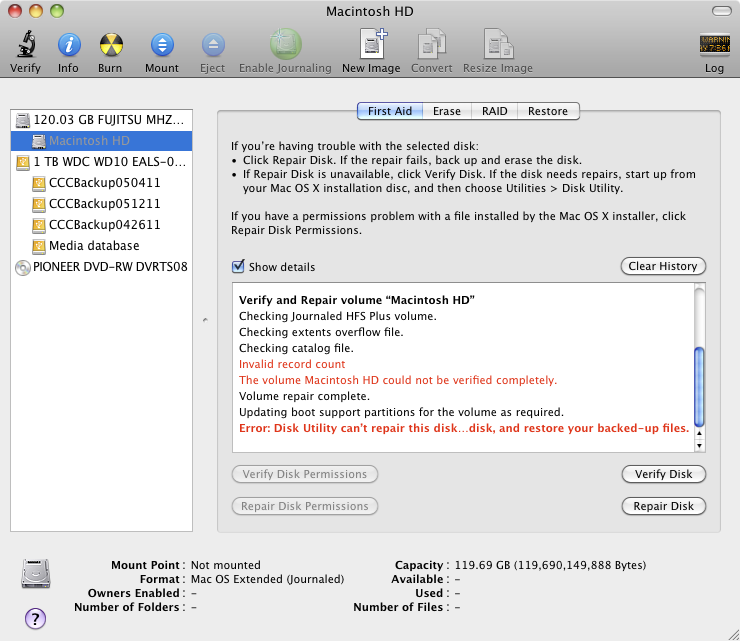Image resolution: width=740 pixels, height=641 pixels.
Task: Switch to the Restore tab
Action: [548, 111]
